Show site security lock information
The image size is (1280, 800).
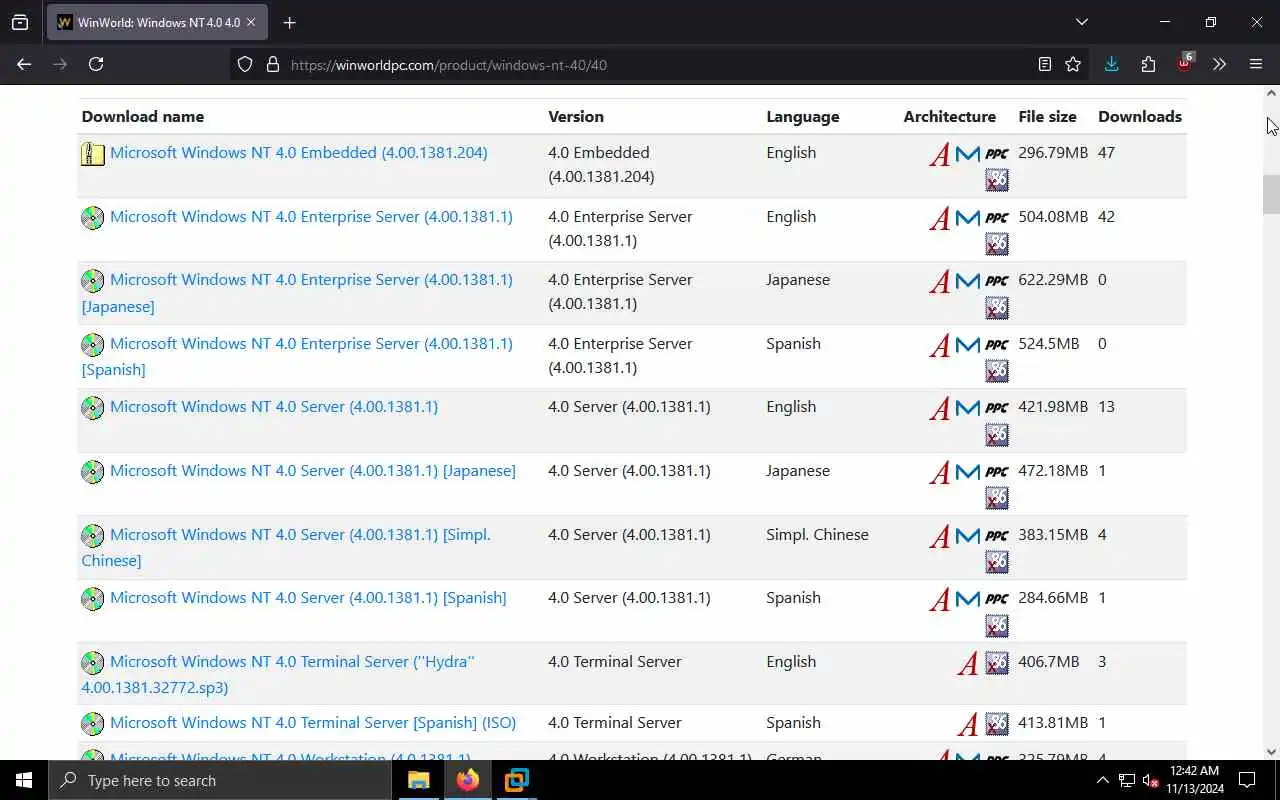pos(272,64)
